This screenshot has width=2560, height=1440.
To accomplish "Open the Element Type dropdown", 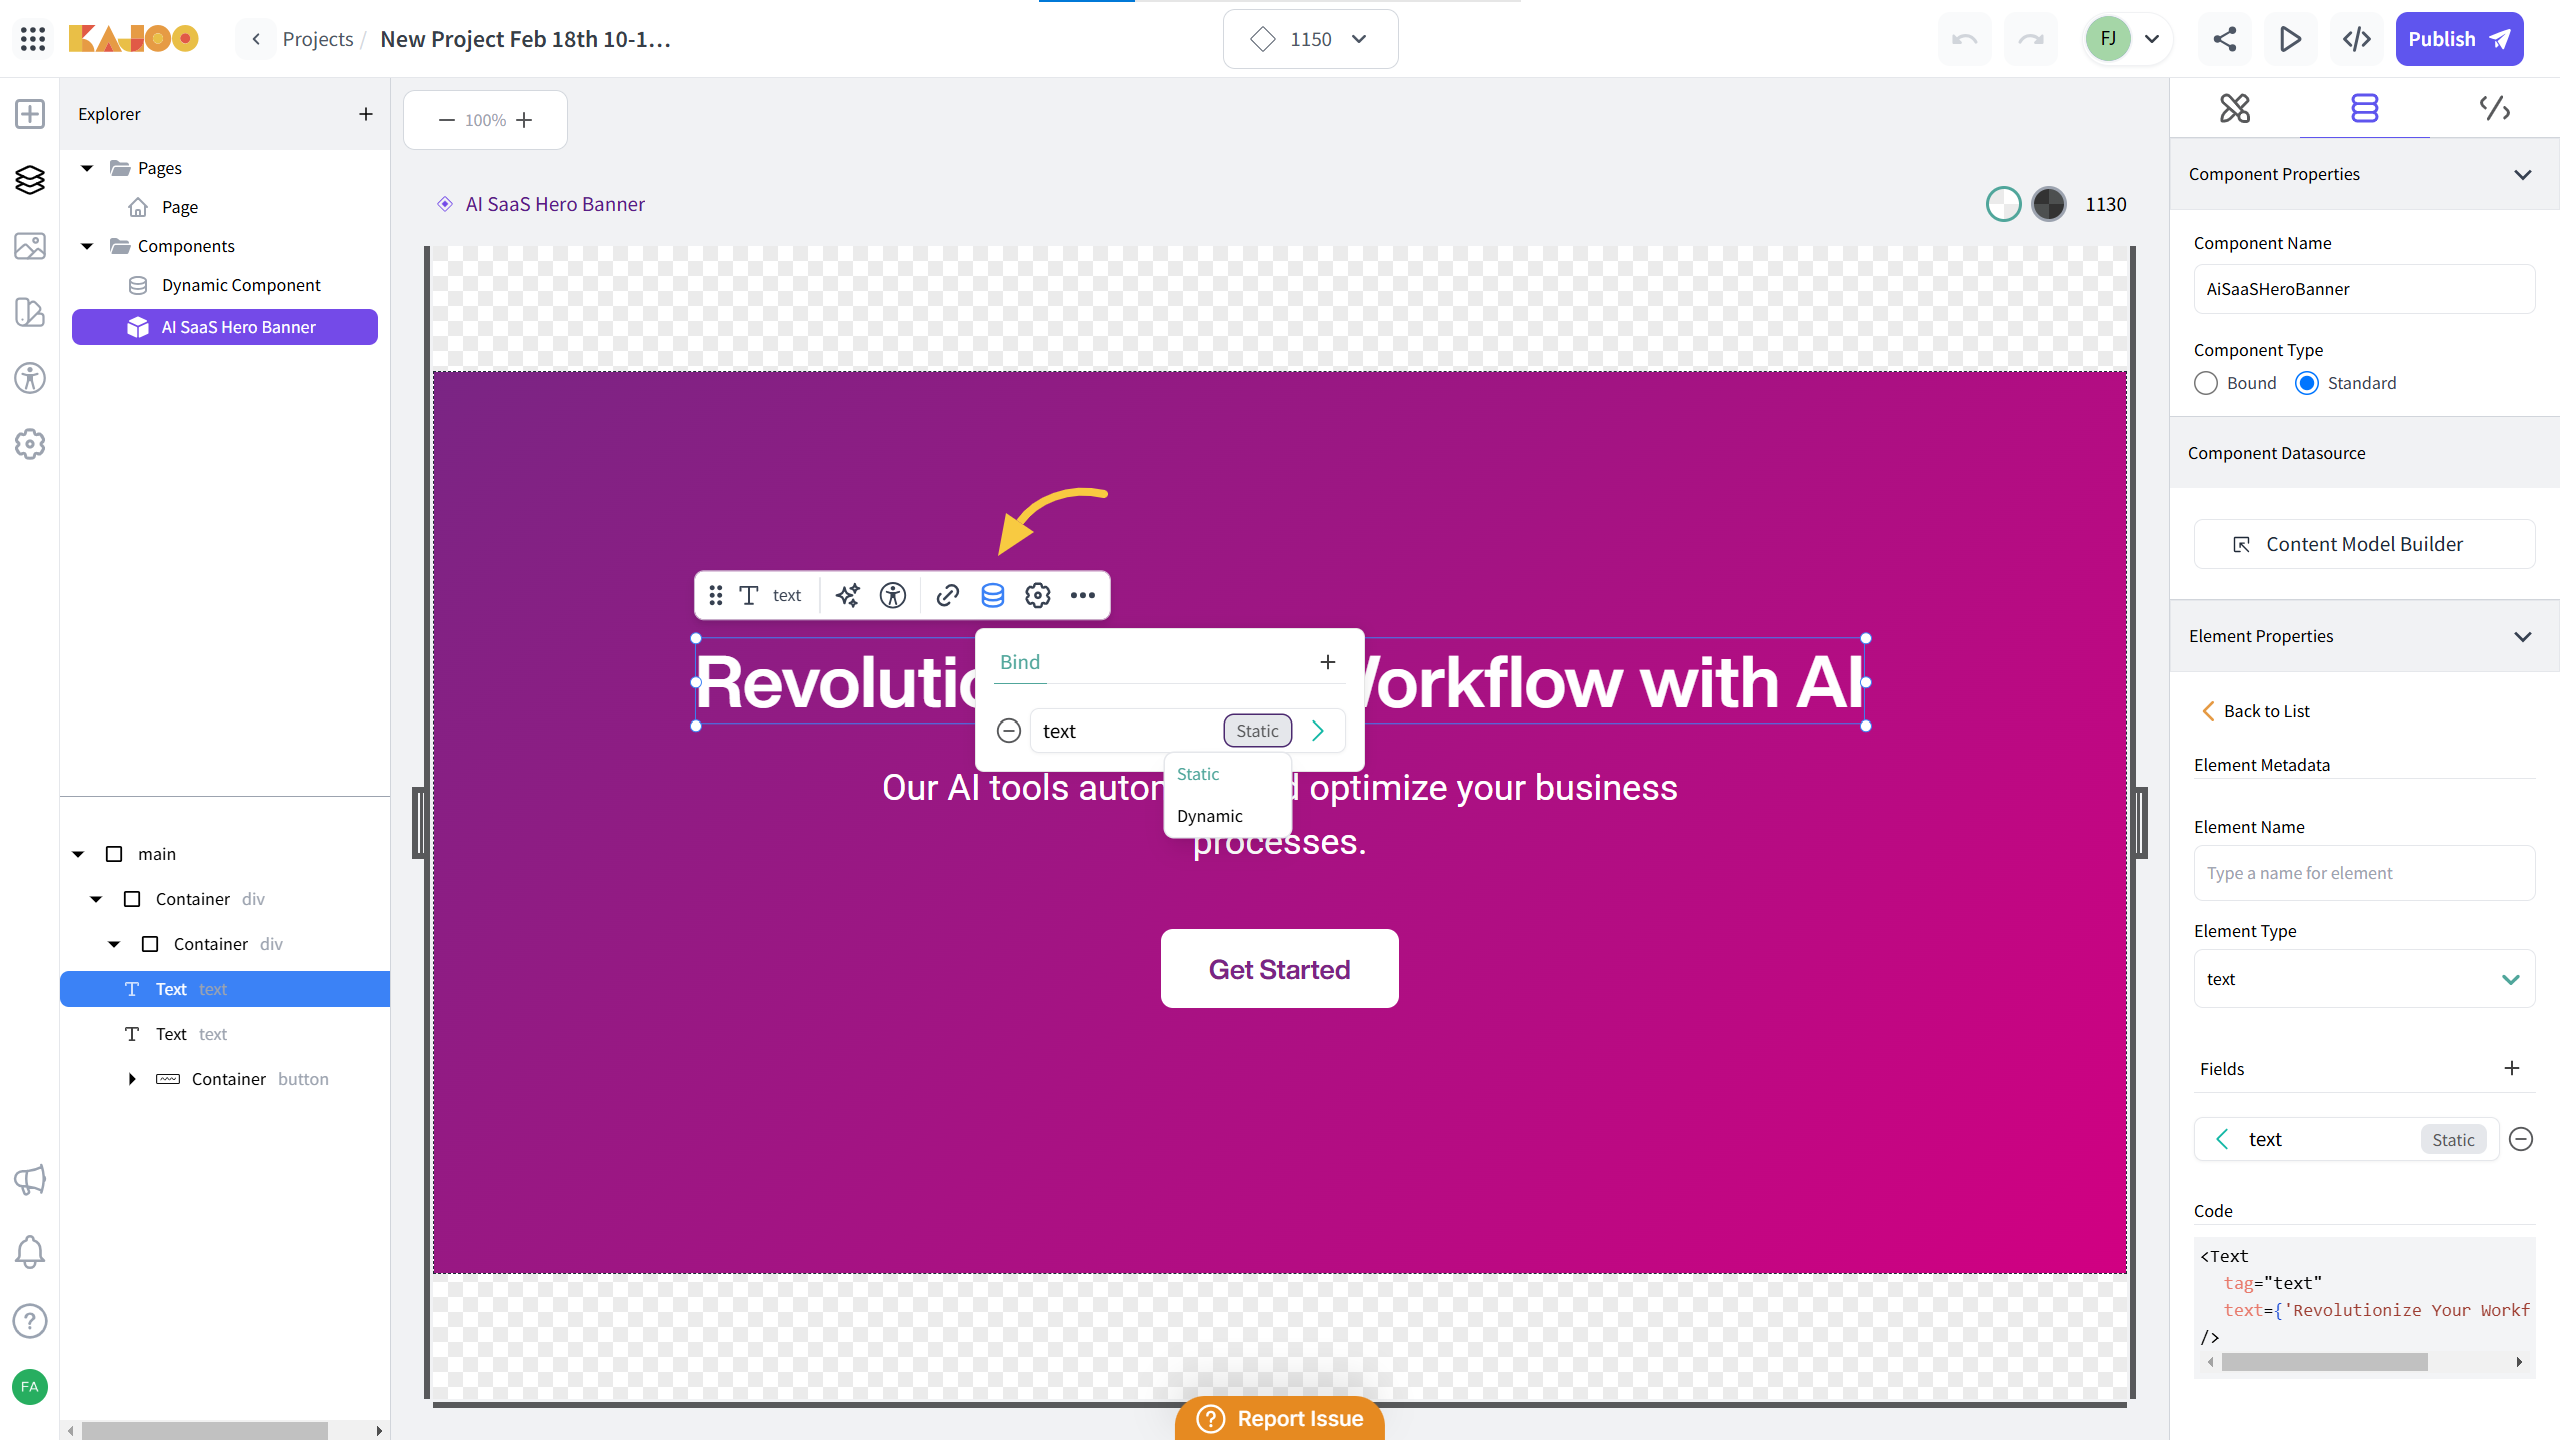I will 2364,979.
